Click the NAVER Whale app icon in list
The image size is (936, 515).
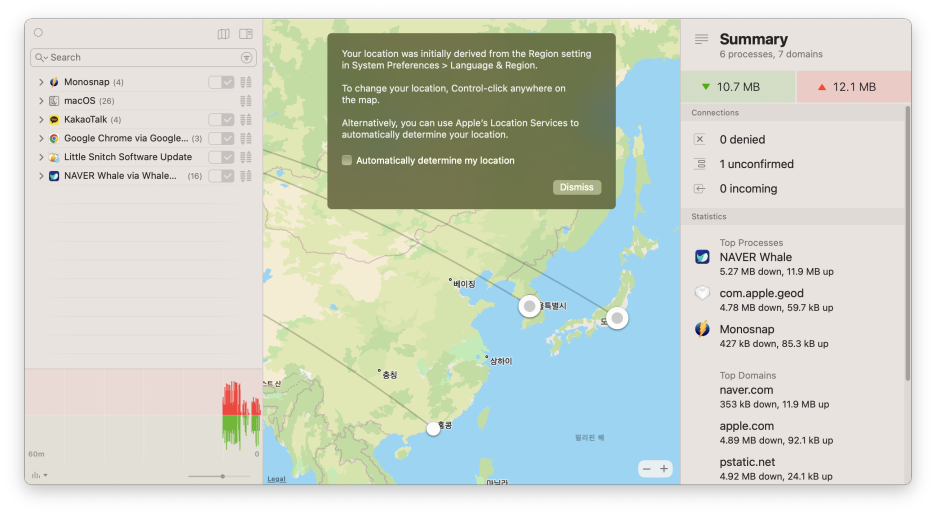pos(54,176)
